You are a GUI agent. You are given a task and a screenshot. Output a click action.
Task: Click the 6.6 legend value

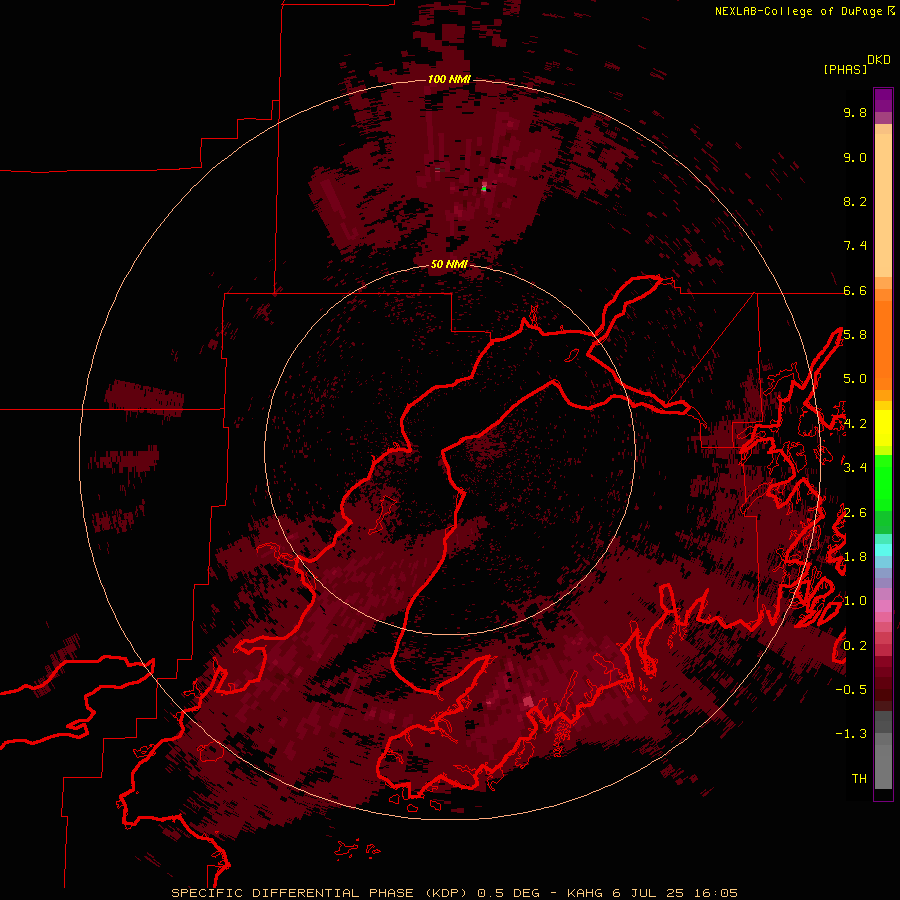855,290
